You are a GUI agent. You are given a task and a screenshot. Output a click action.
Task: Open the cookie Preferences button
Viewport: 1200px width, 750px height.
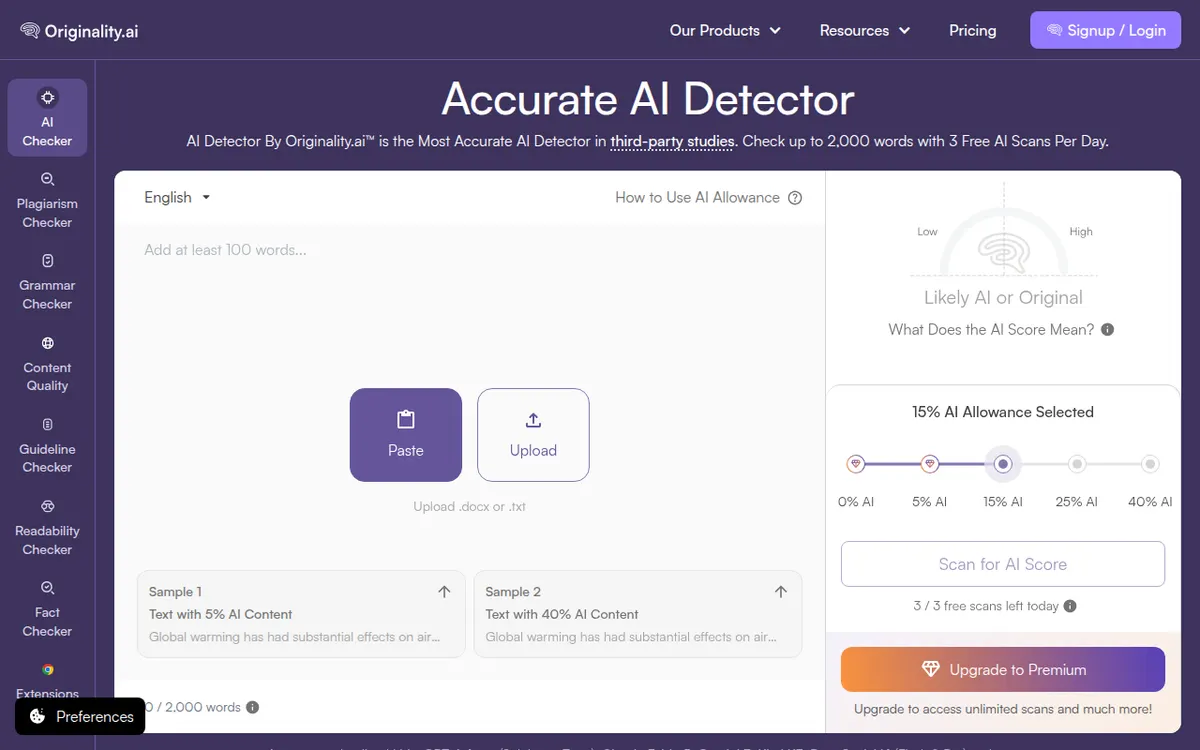click(x=80, y=716)
